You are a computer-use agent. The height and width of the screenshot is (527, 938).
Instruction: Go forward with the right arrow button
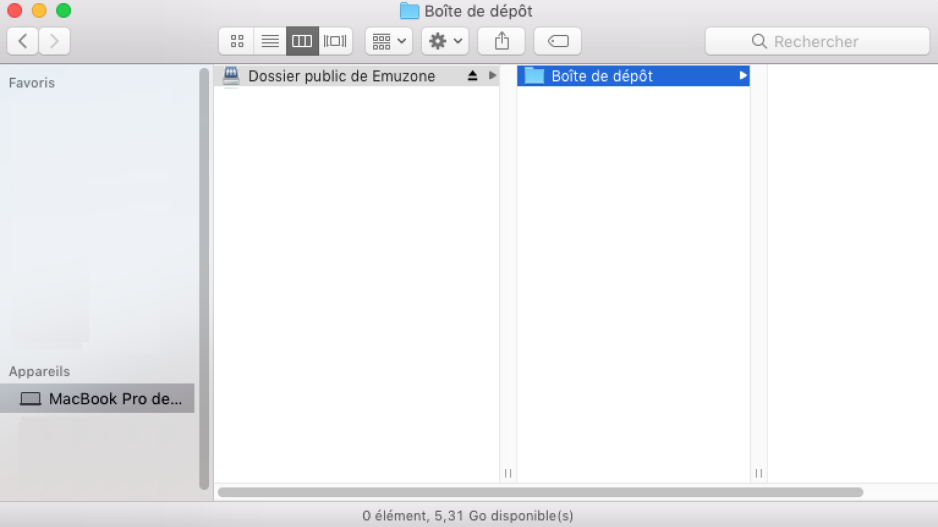[x=54, y=41]
